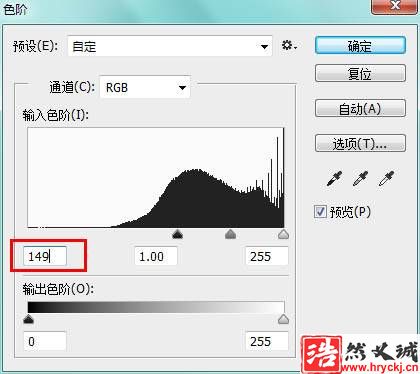Open the preset options gear menu
Image resolution: width=420 pixels, height=374 pixels.
pyautogui.click(x=289, y=45)
